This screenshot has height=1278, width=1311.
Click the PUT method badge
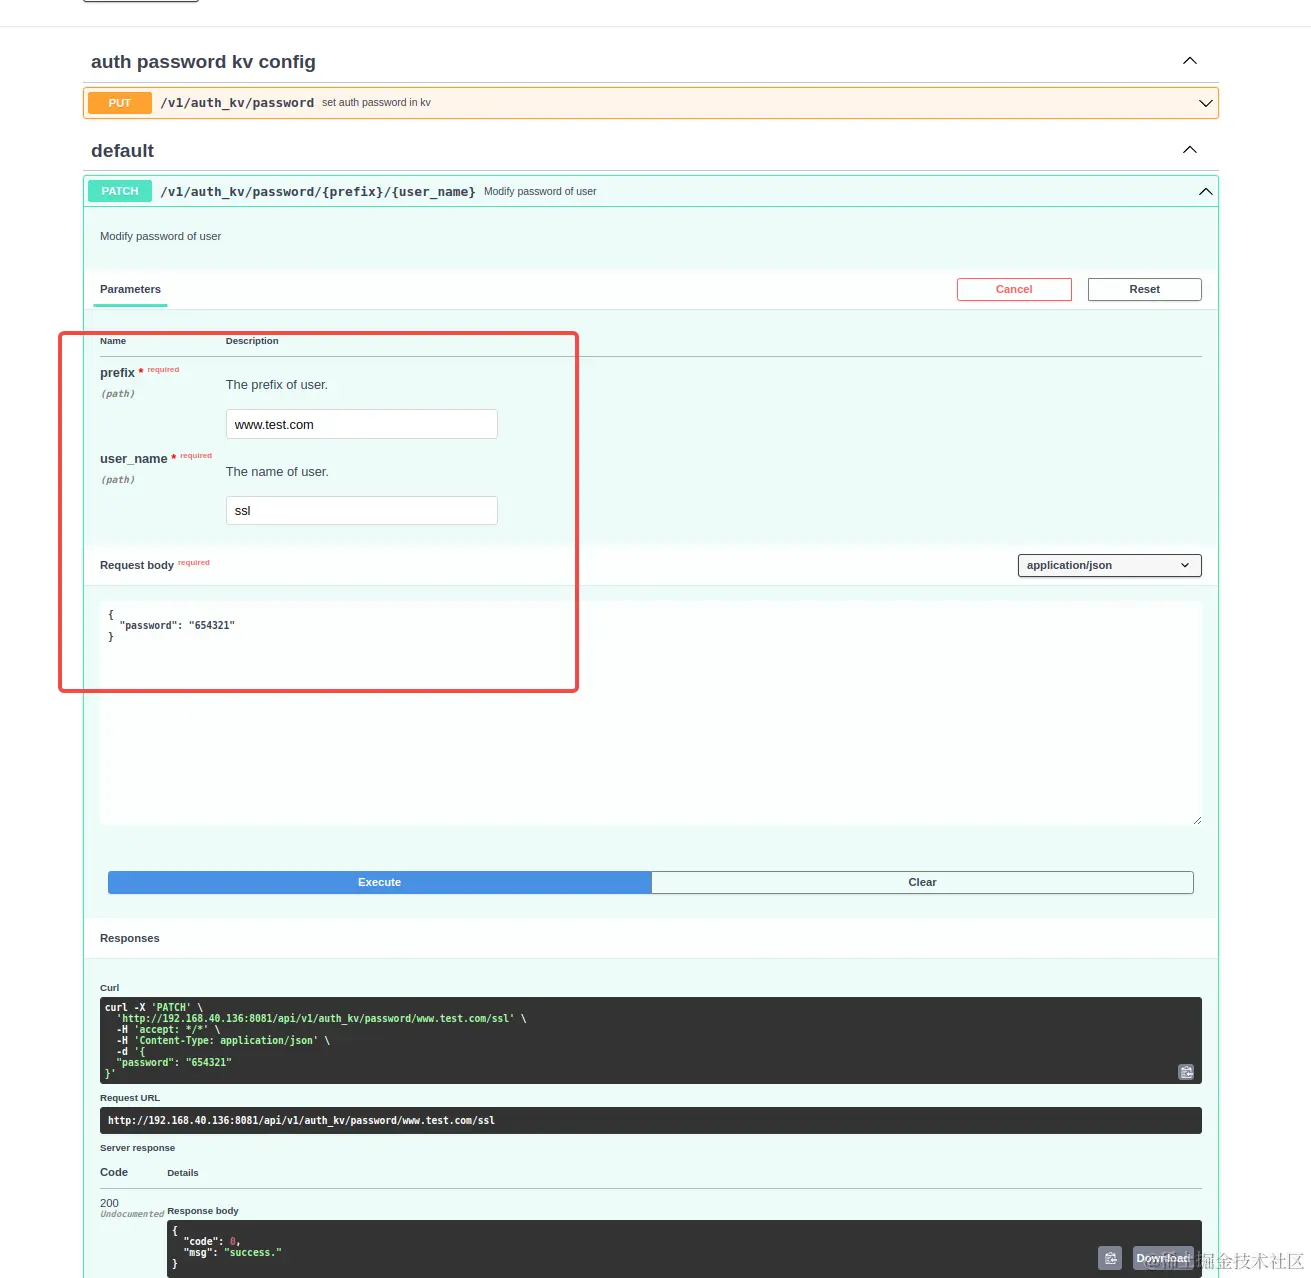pyautogui.click(x=118, y=102)
